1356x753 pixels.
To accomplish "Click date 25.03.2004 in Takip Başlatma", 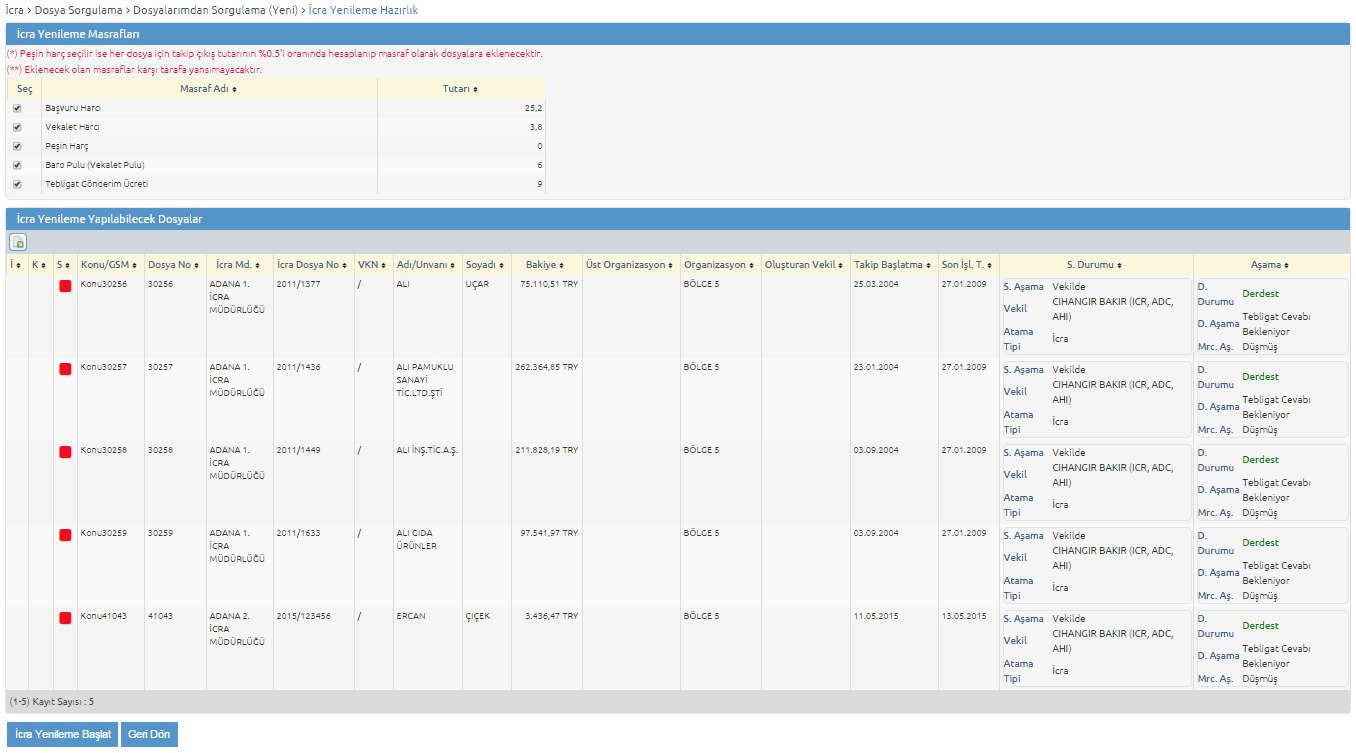I will [876, 284].
